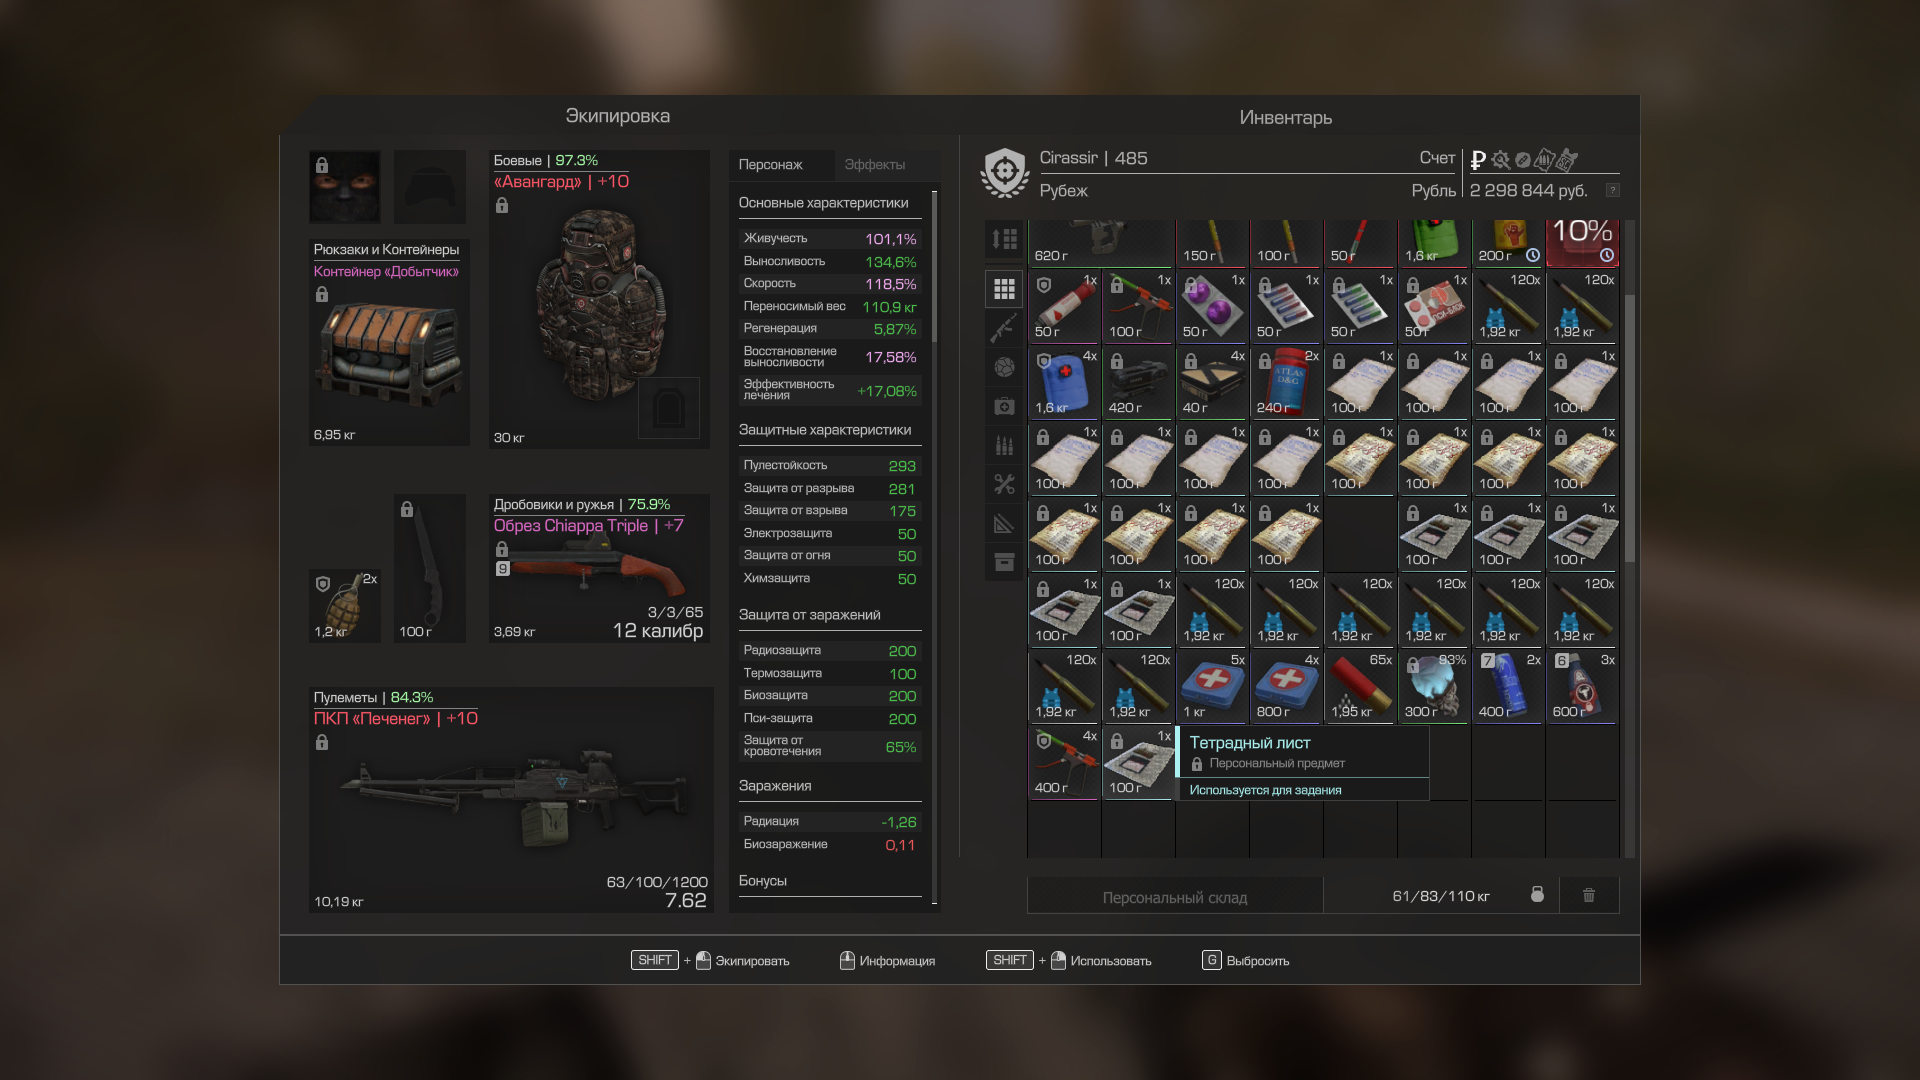
Task: Select the red 10% booster item
Action: [1583, 243]
